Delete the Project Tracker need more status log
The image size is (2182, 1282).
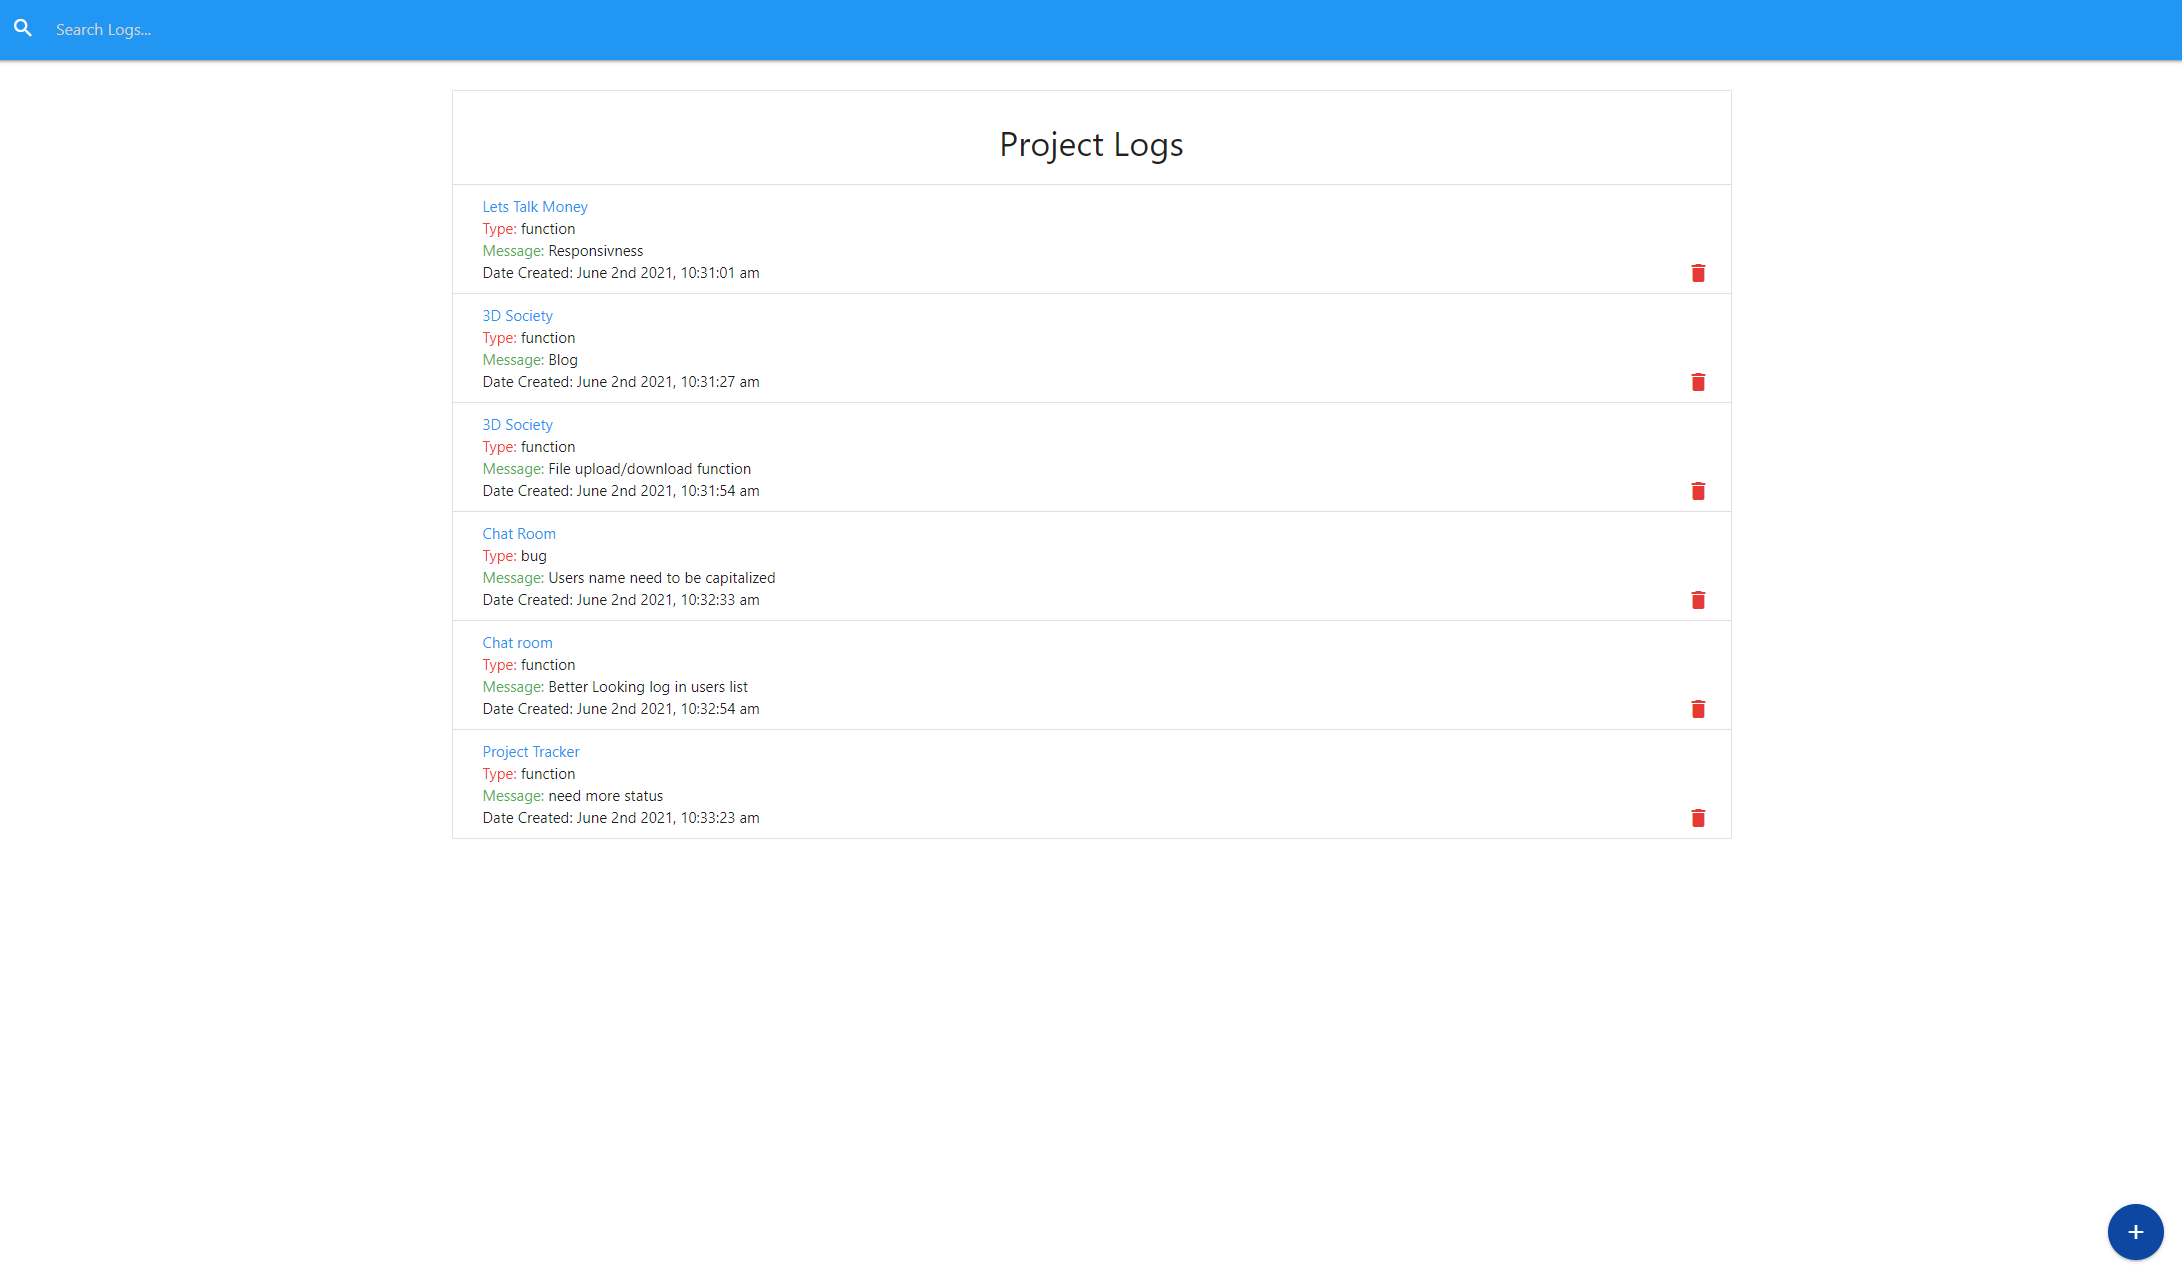coord(1698,818)
